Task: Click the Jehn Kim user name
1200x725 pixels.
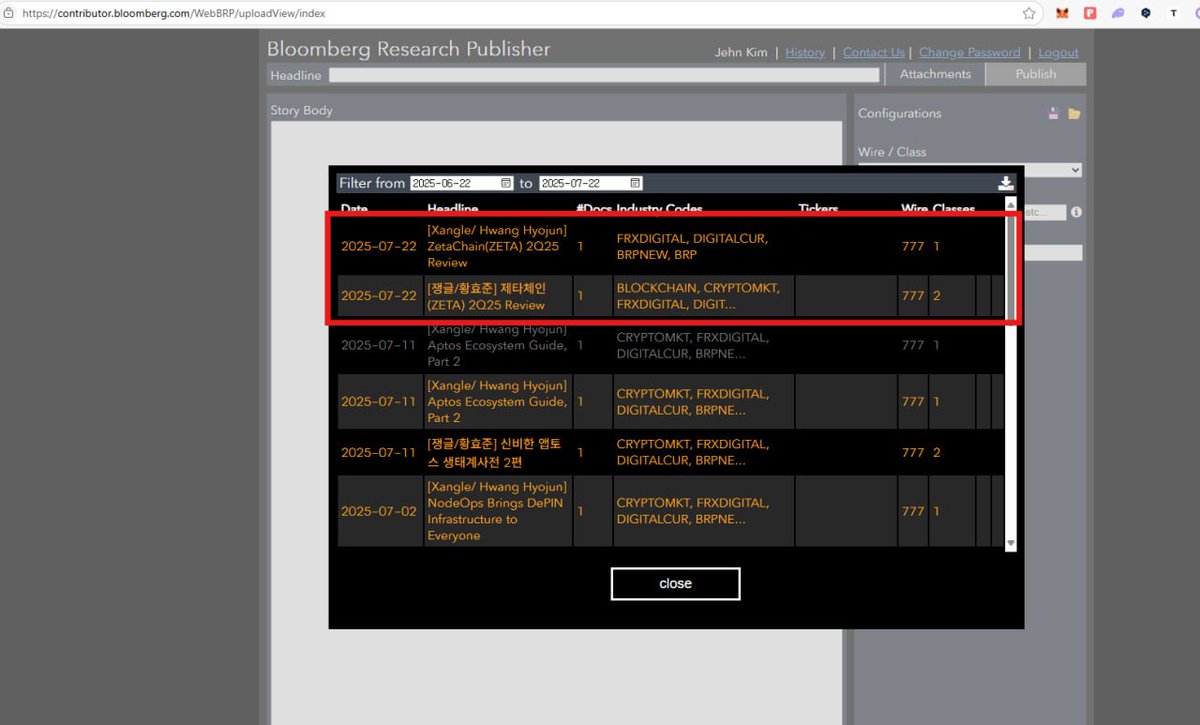Action: 741,52
